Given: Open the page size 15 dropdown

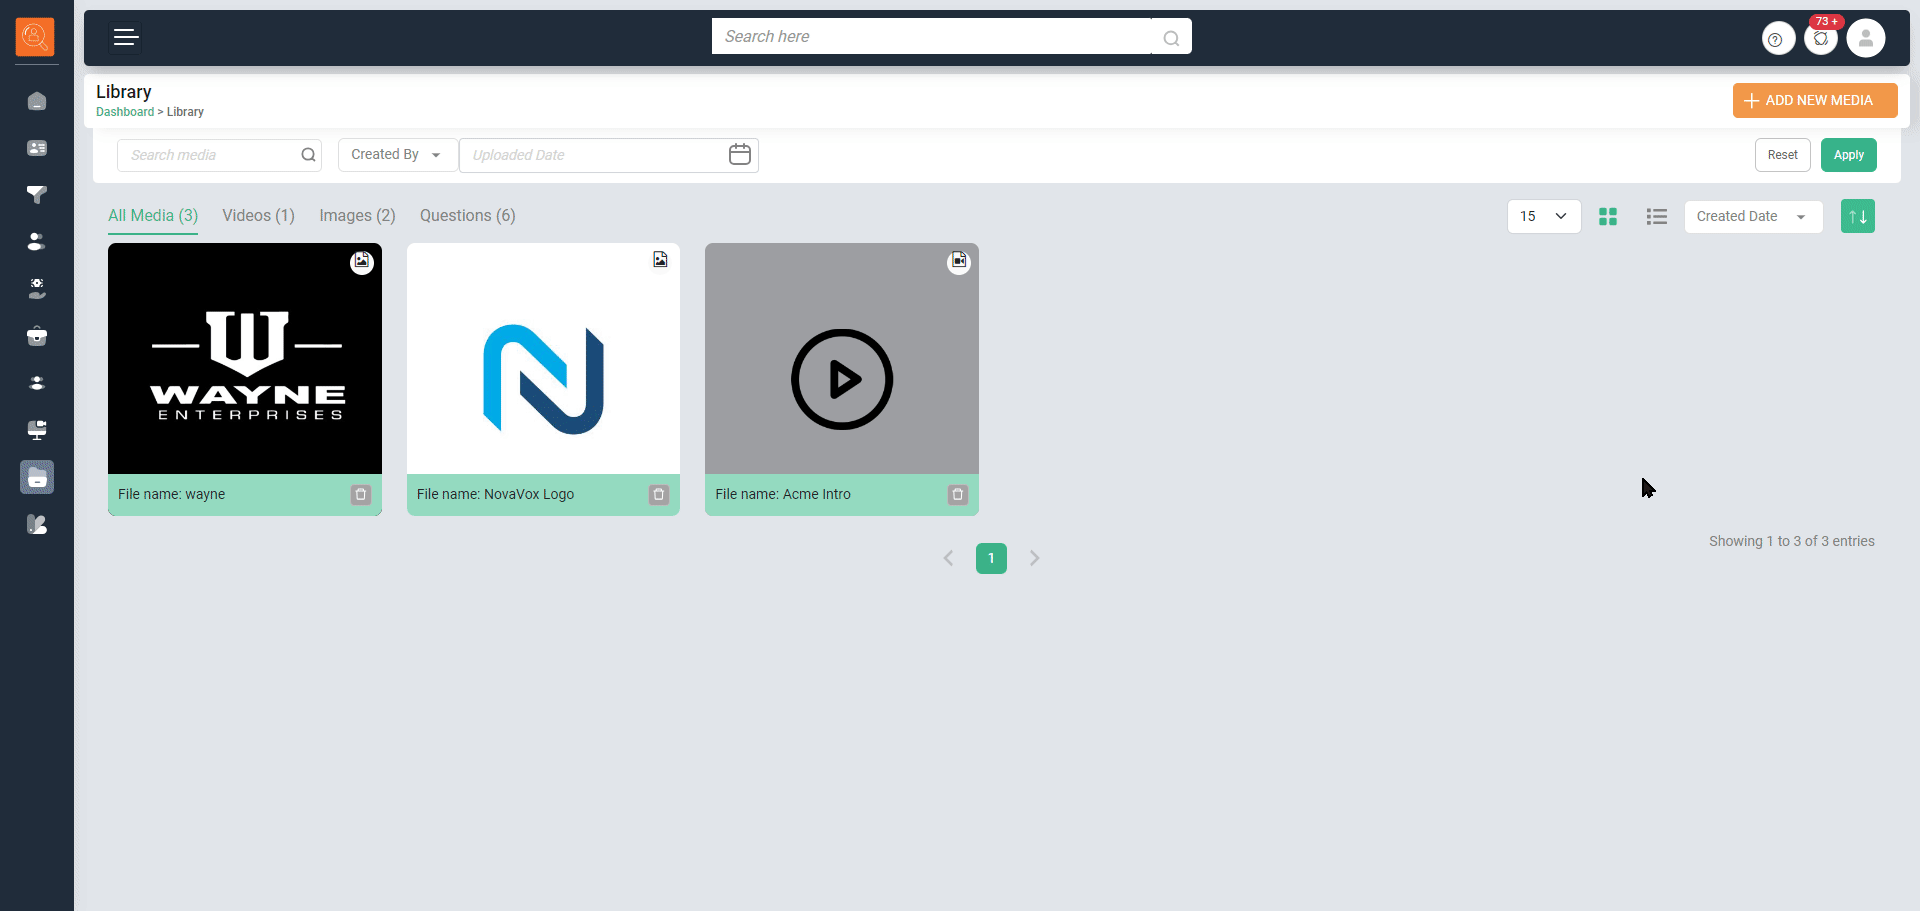Looking at the screenshot, I should 1543,217.
